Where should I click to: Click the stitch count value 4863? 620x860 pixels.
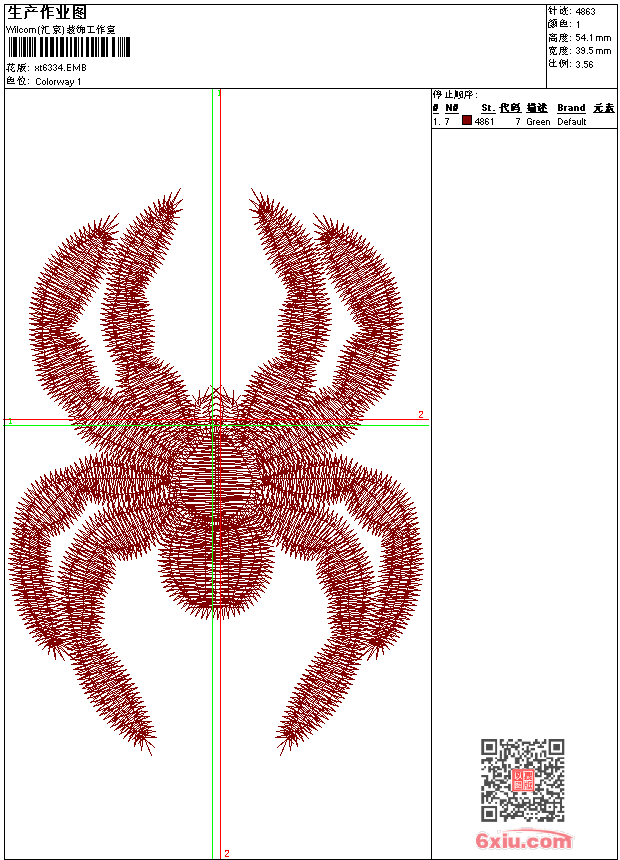[585, 12]
